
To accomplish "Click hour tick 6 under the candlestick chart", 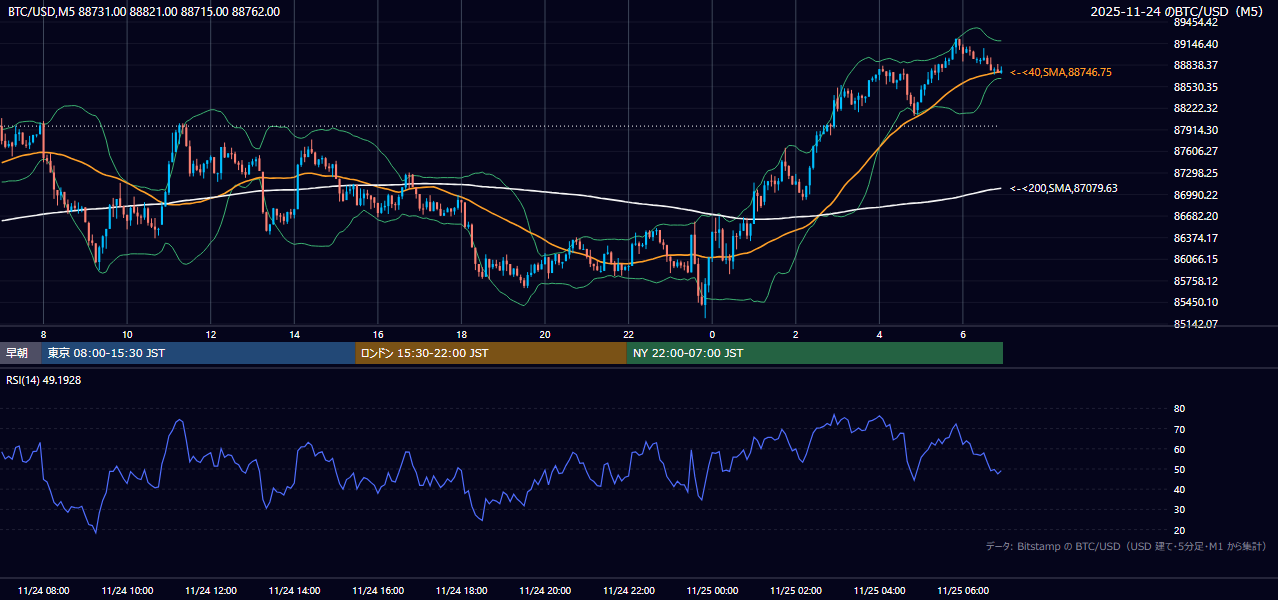I will pyautogui.click(x=963, y=334).
